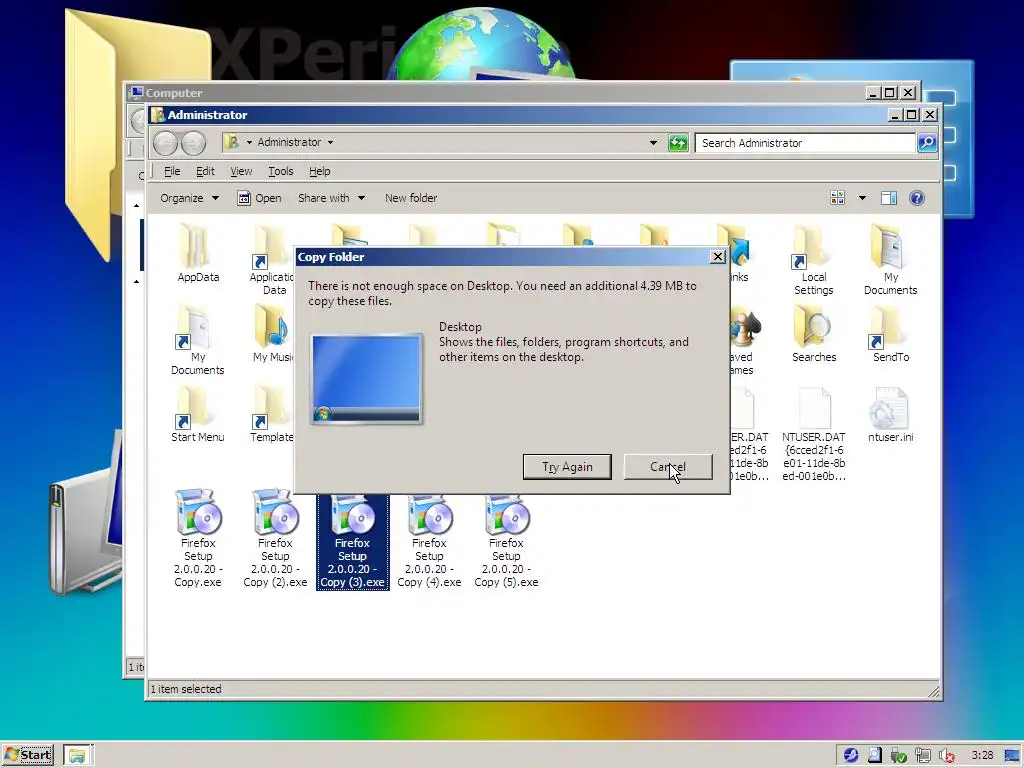The height and width of the screenshot is (768, 1024).
Task: Open dropdown arrow before Administrator in address
Action: click(249, 142)
